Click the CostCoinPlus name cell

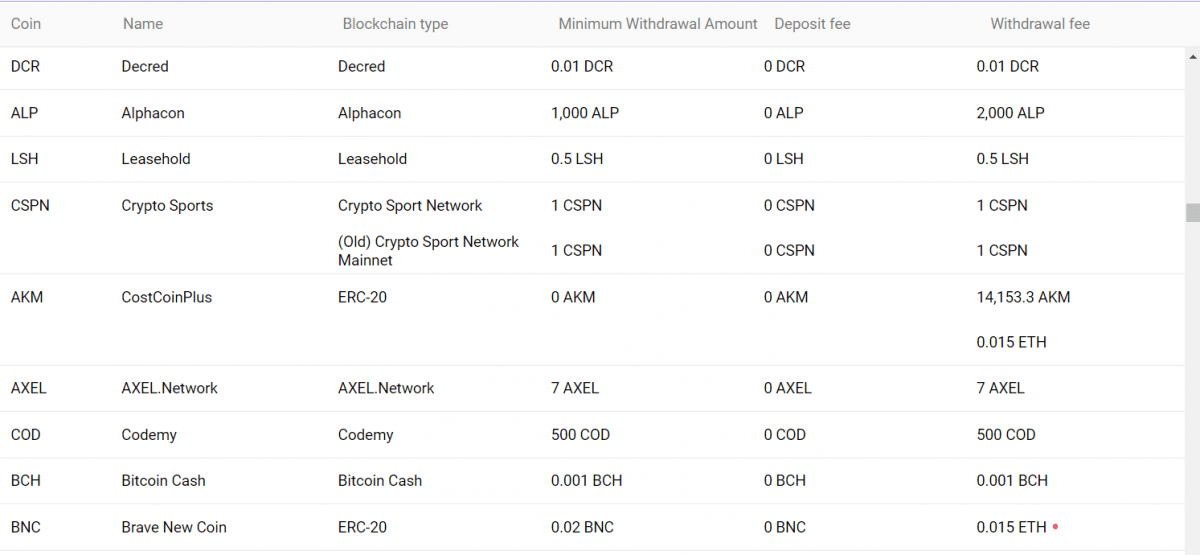coord(166,297)
